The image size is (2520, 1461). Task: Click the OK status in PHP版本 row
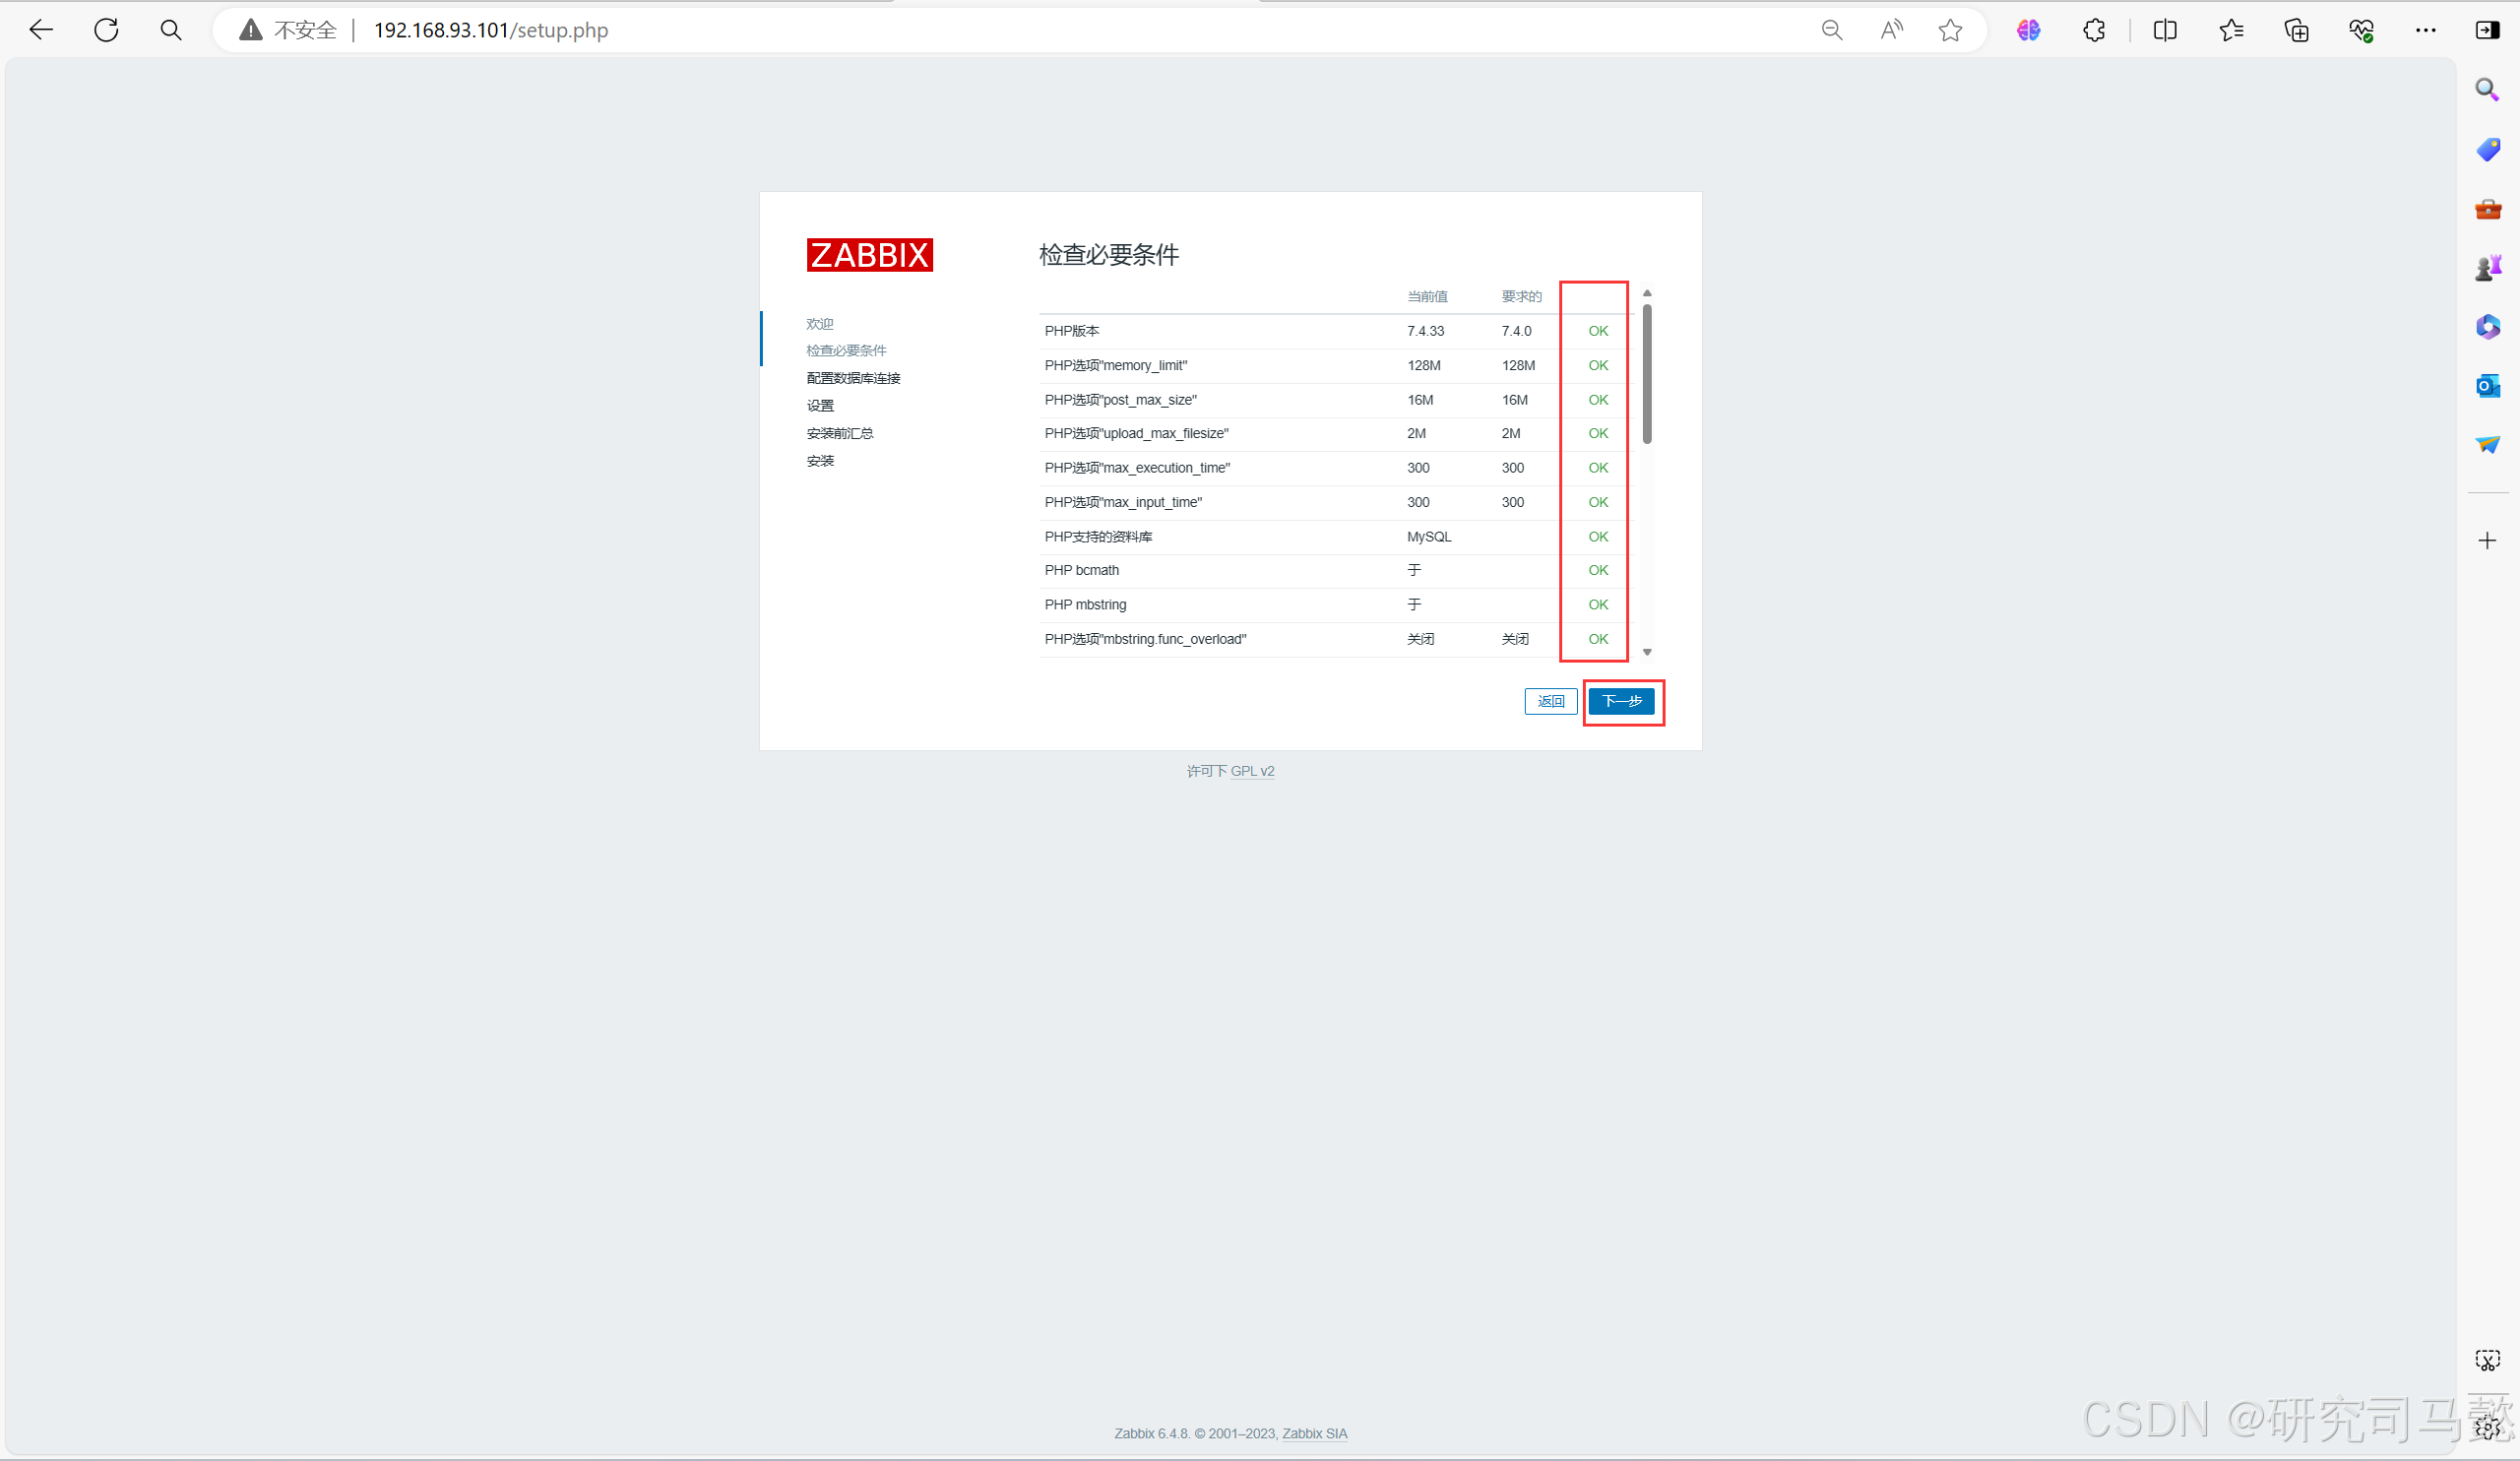click(x=1598, y=331)
